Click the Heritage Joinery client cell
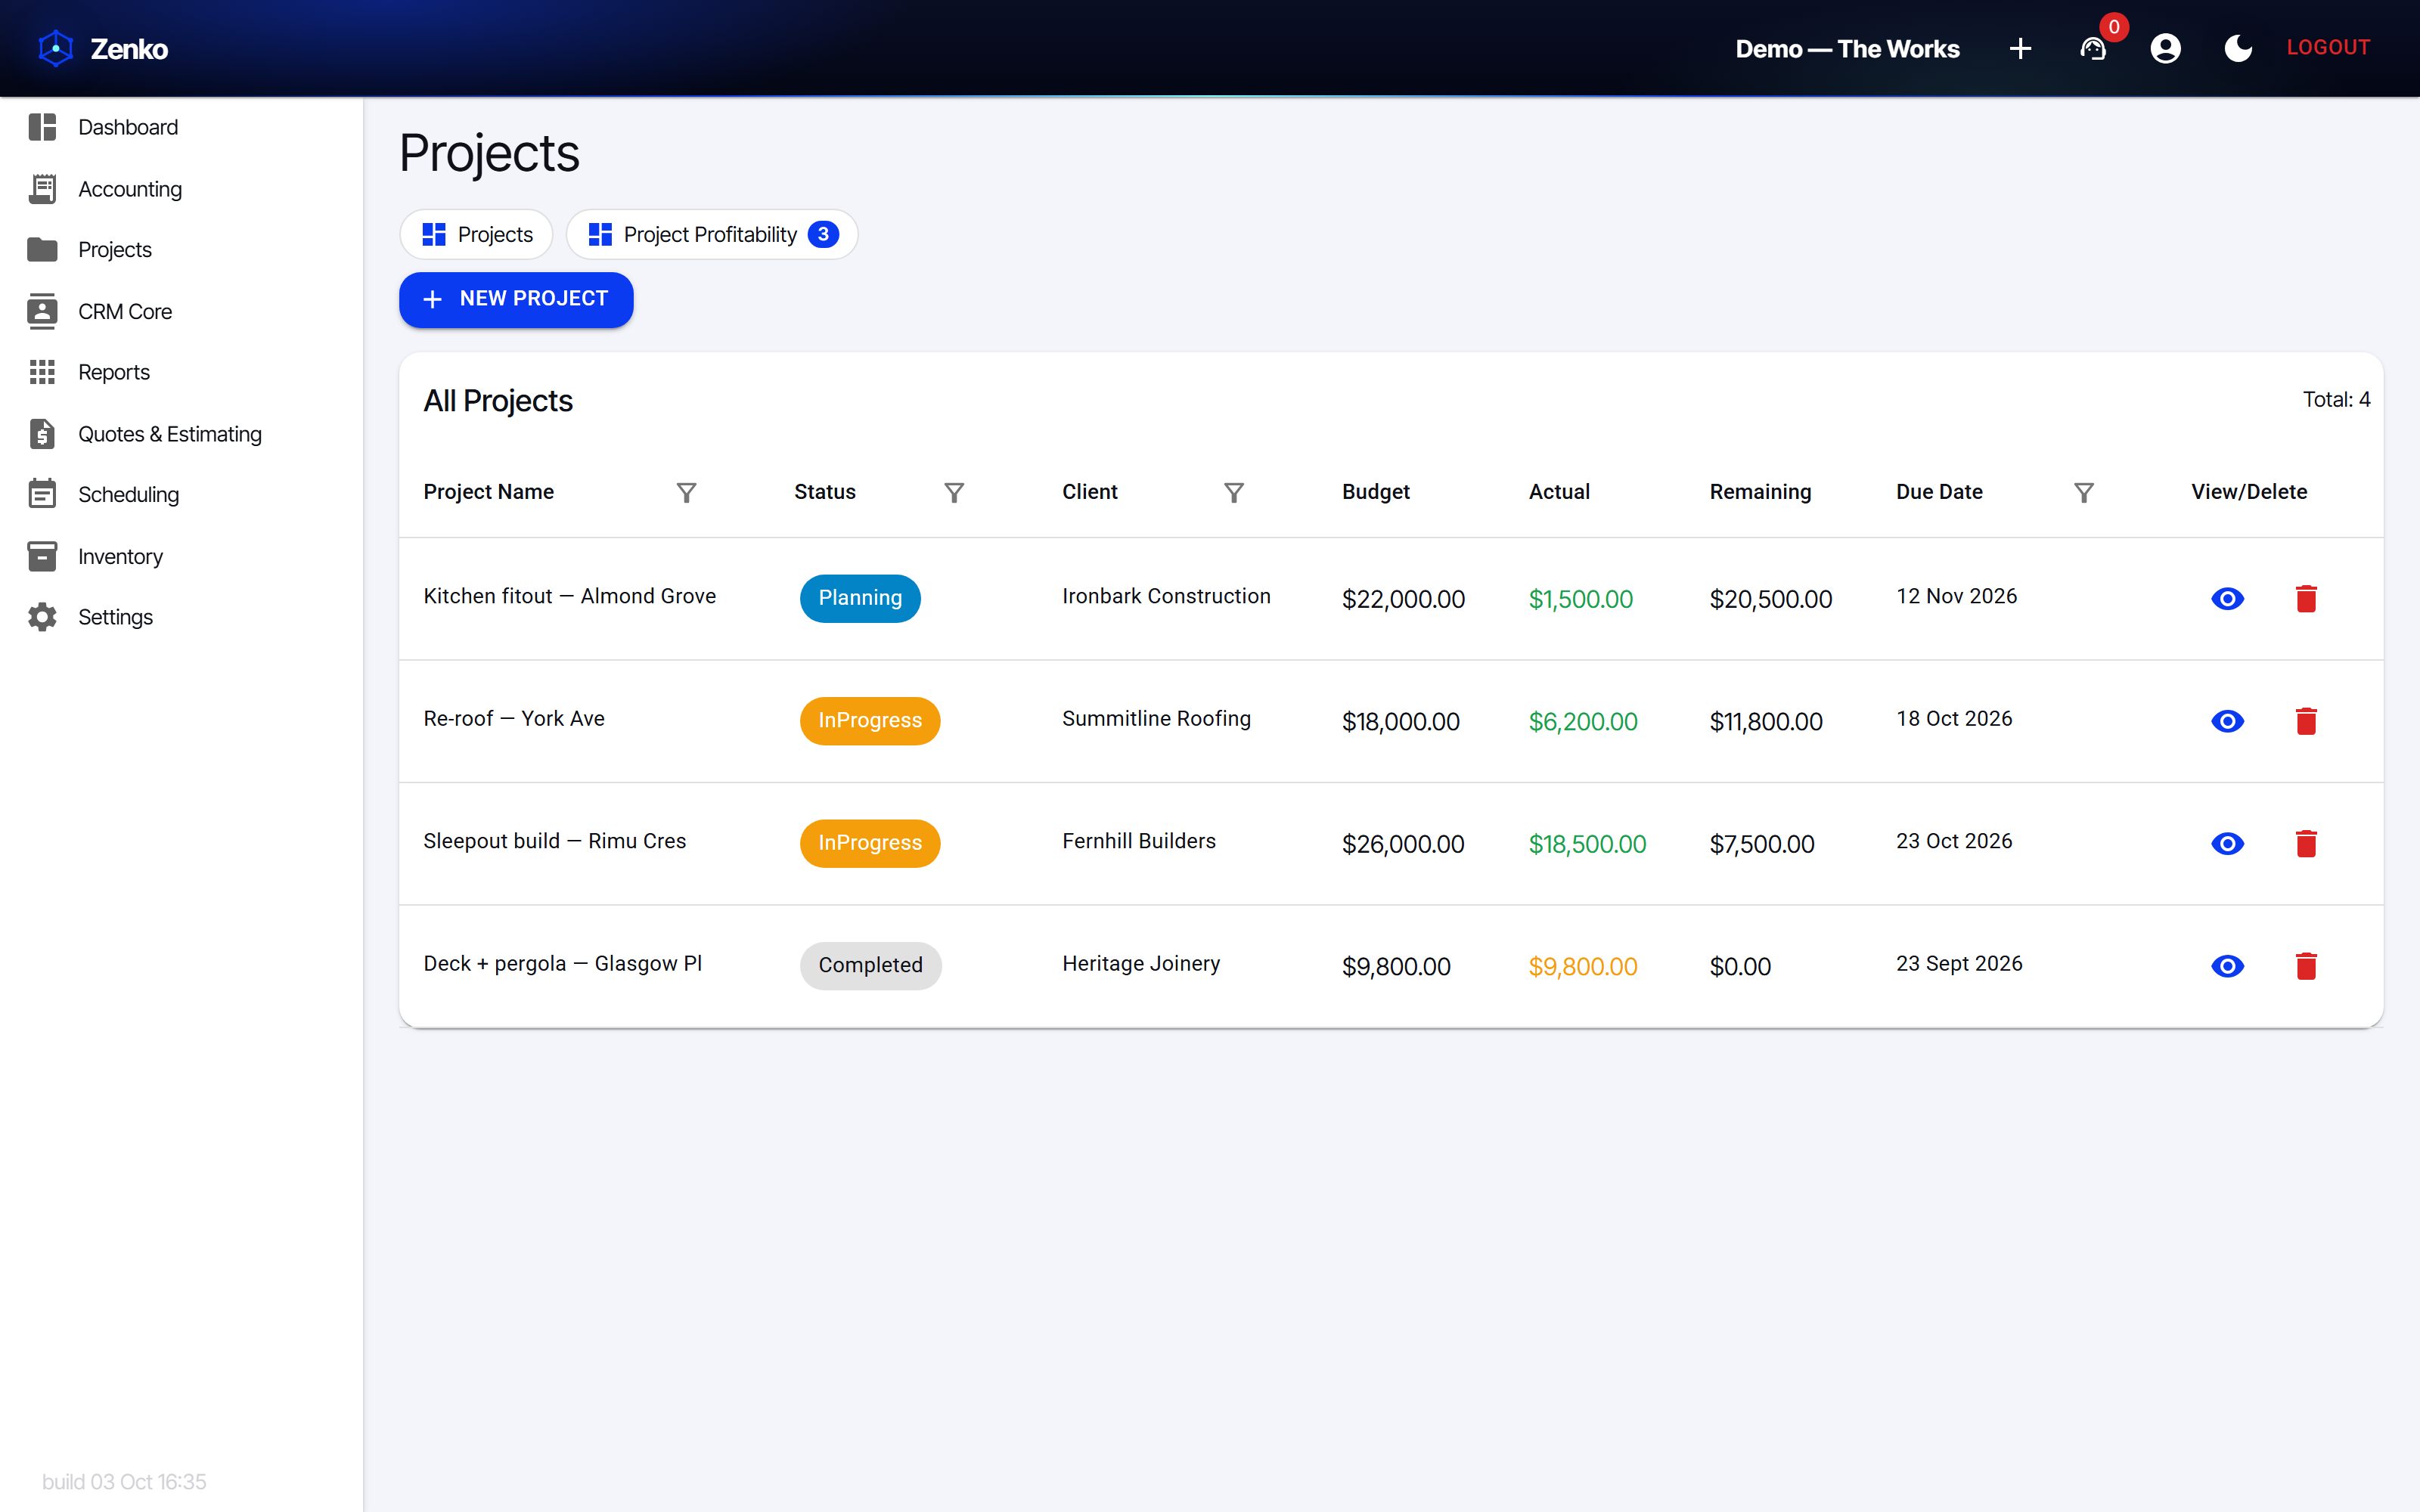The image size is (2420, 1512). click(x=1141, y=963)
